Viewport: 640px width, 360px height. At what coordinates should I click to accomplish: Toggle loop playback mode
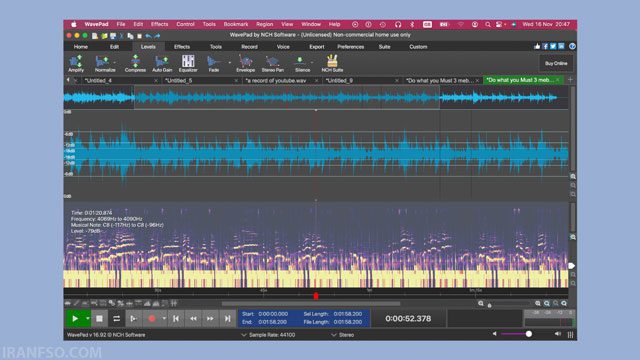coord(116,318)
